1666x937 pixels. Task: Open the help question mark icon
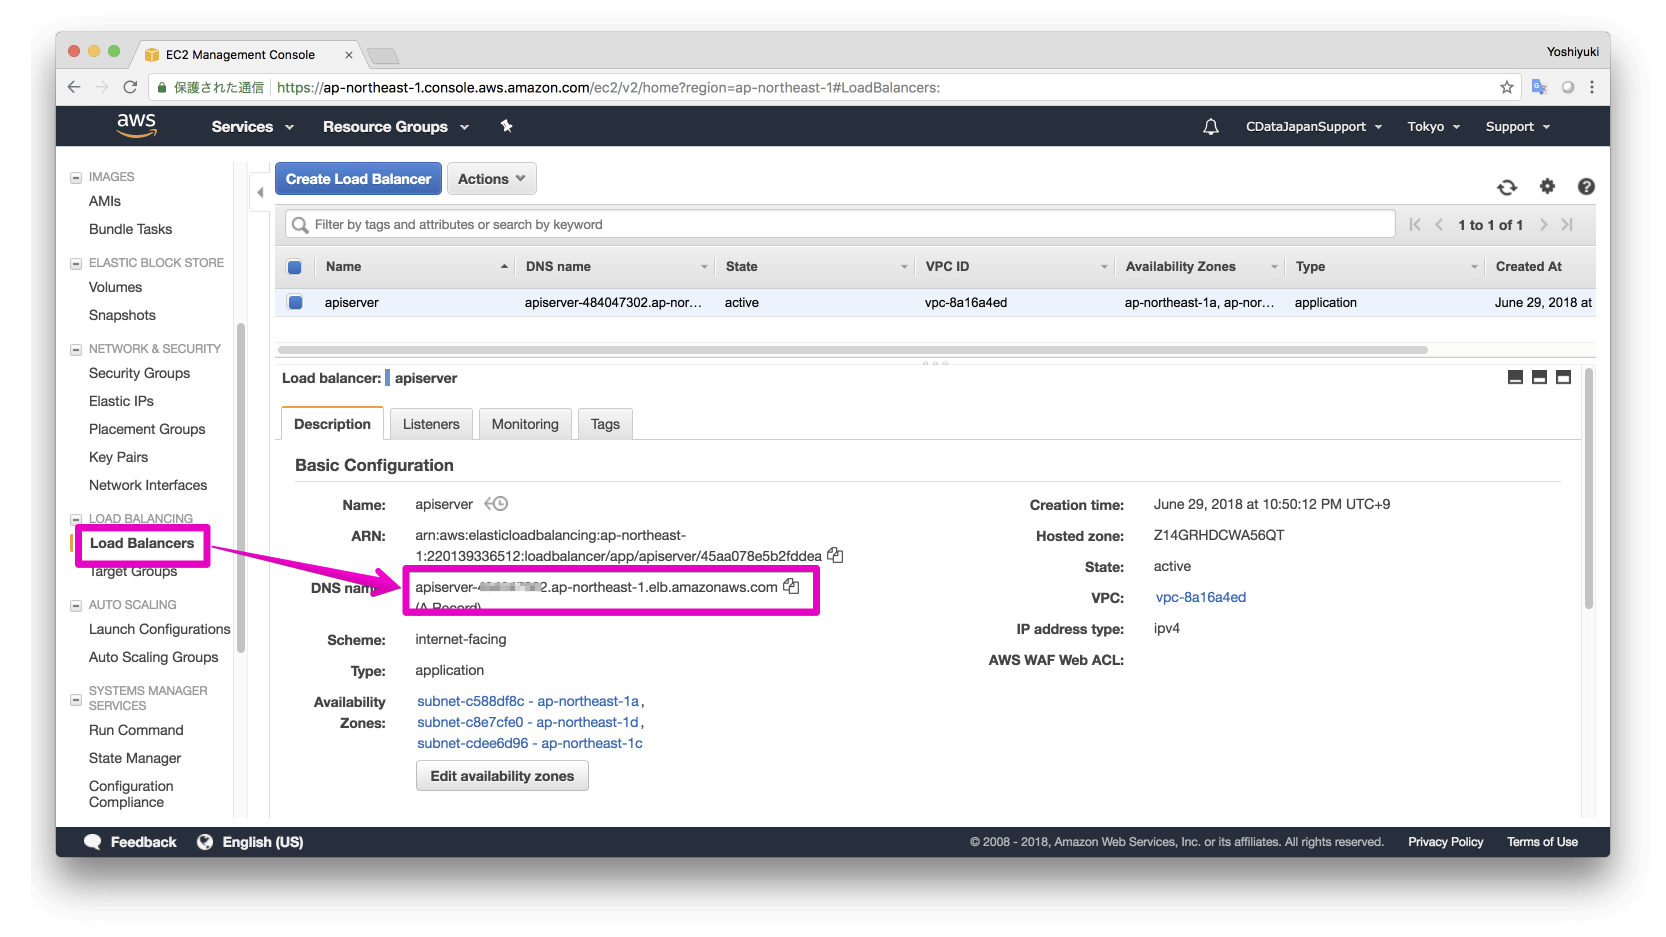(1586, 186)
